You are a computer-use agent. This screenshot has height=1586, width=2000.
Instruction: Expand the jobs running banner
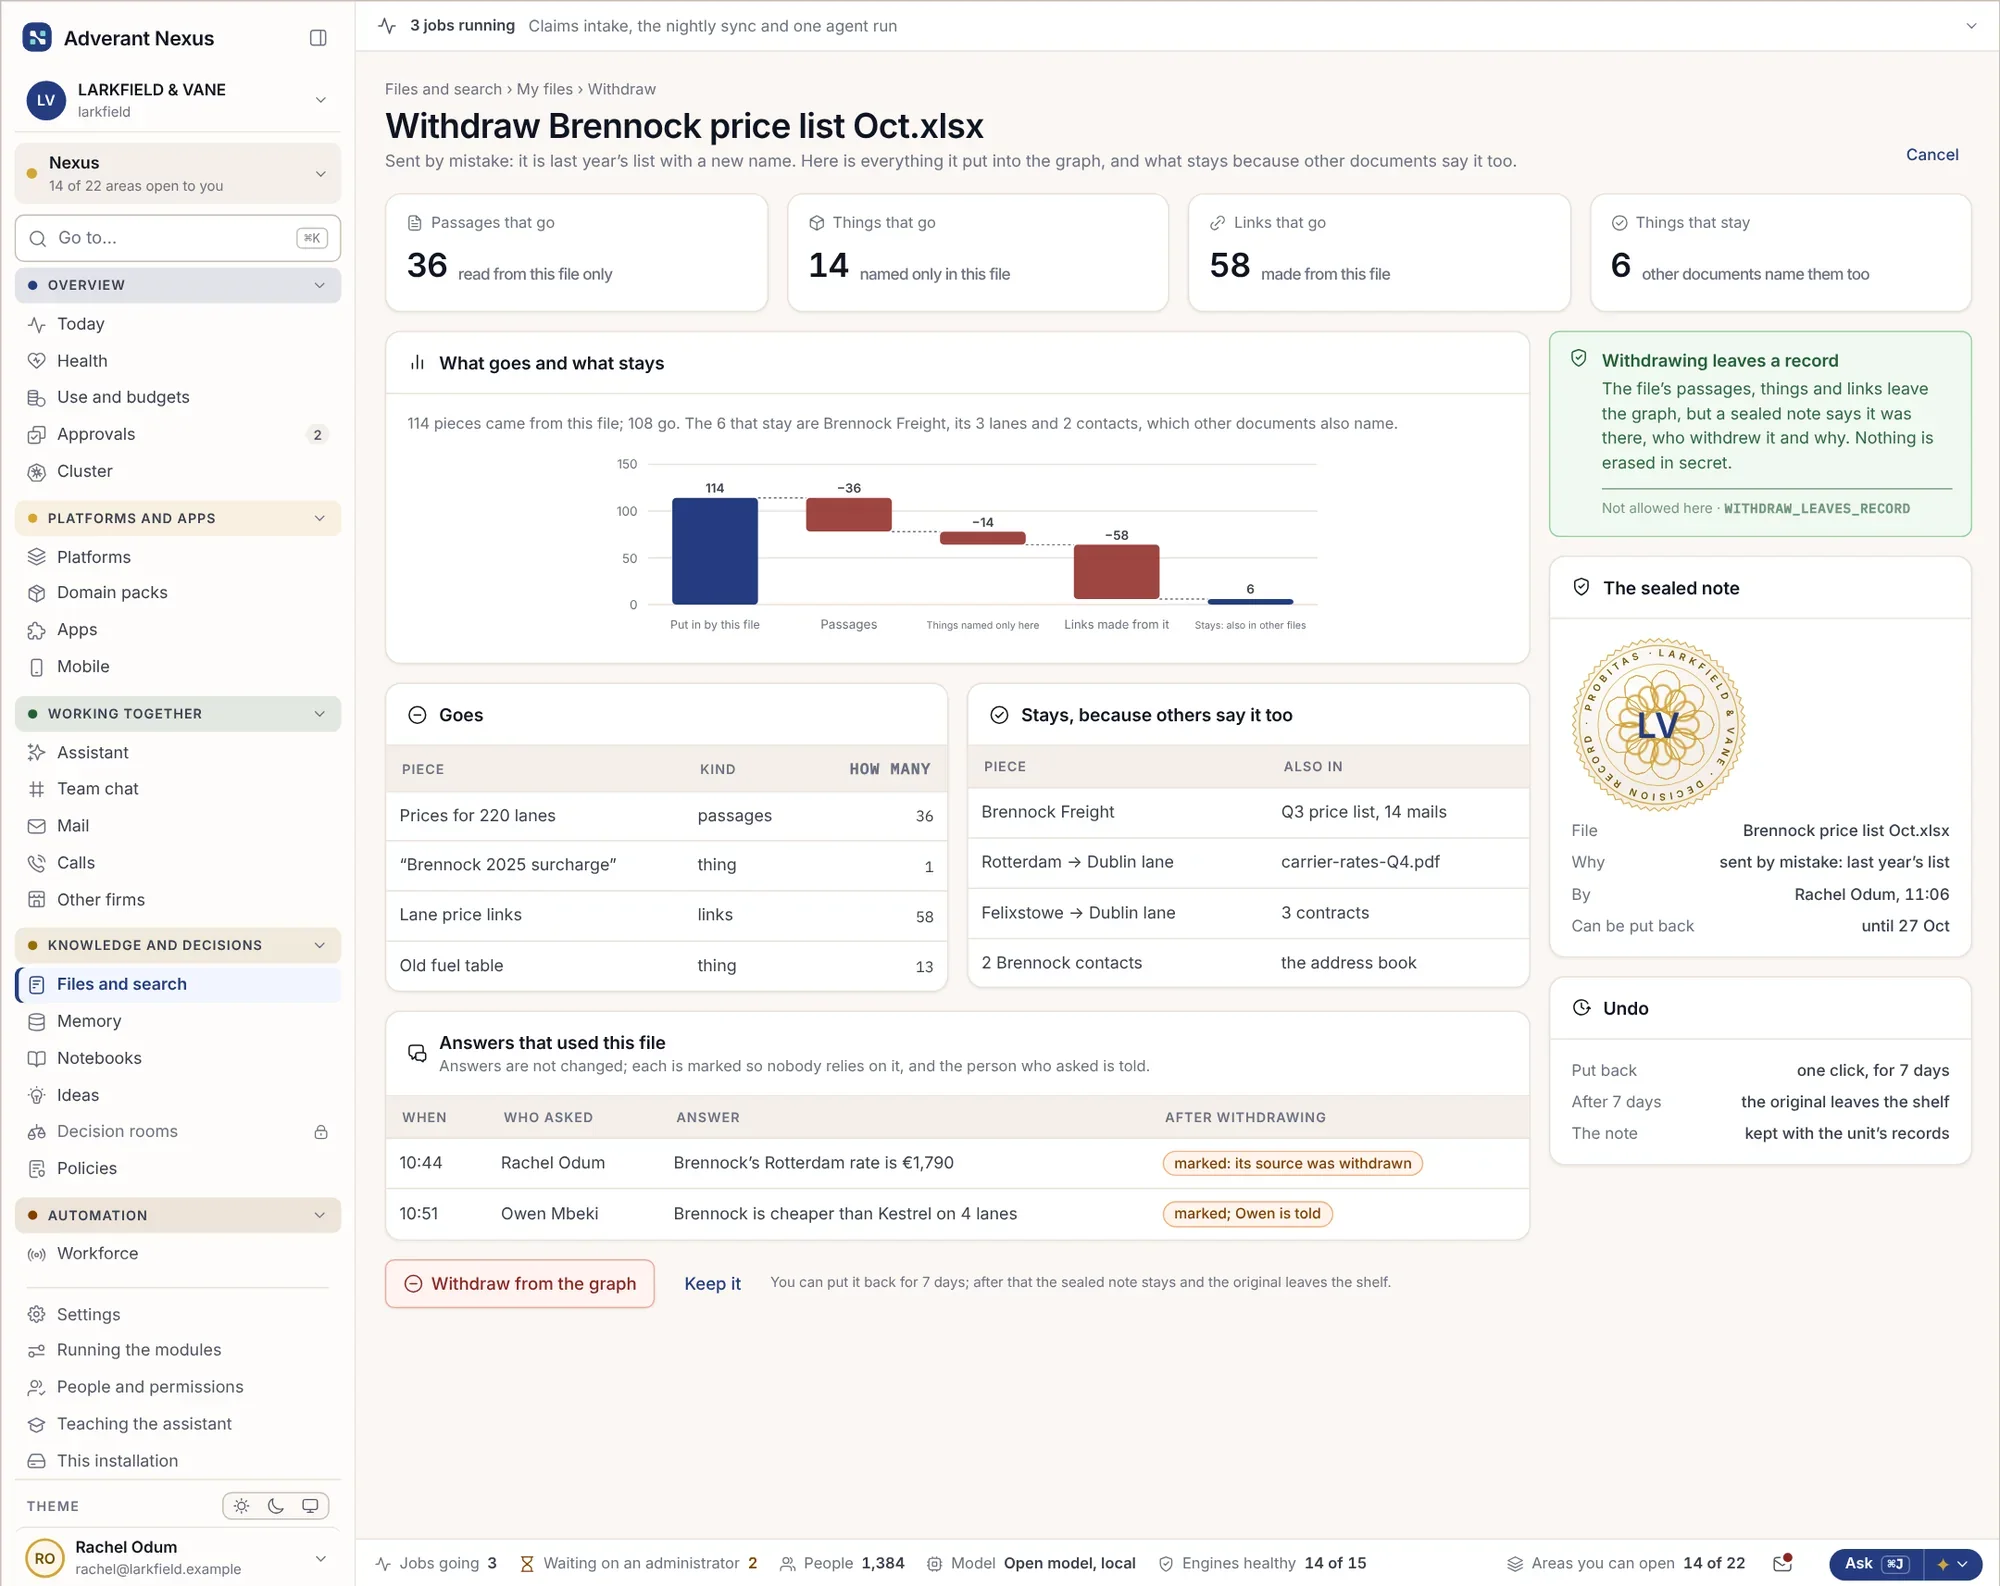click(x=1971, y=26)
